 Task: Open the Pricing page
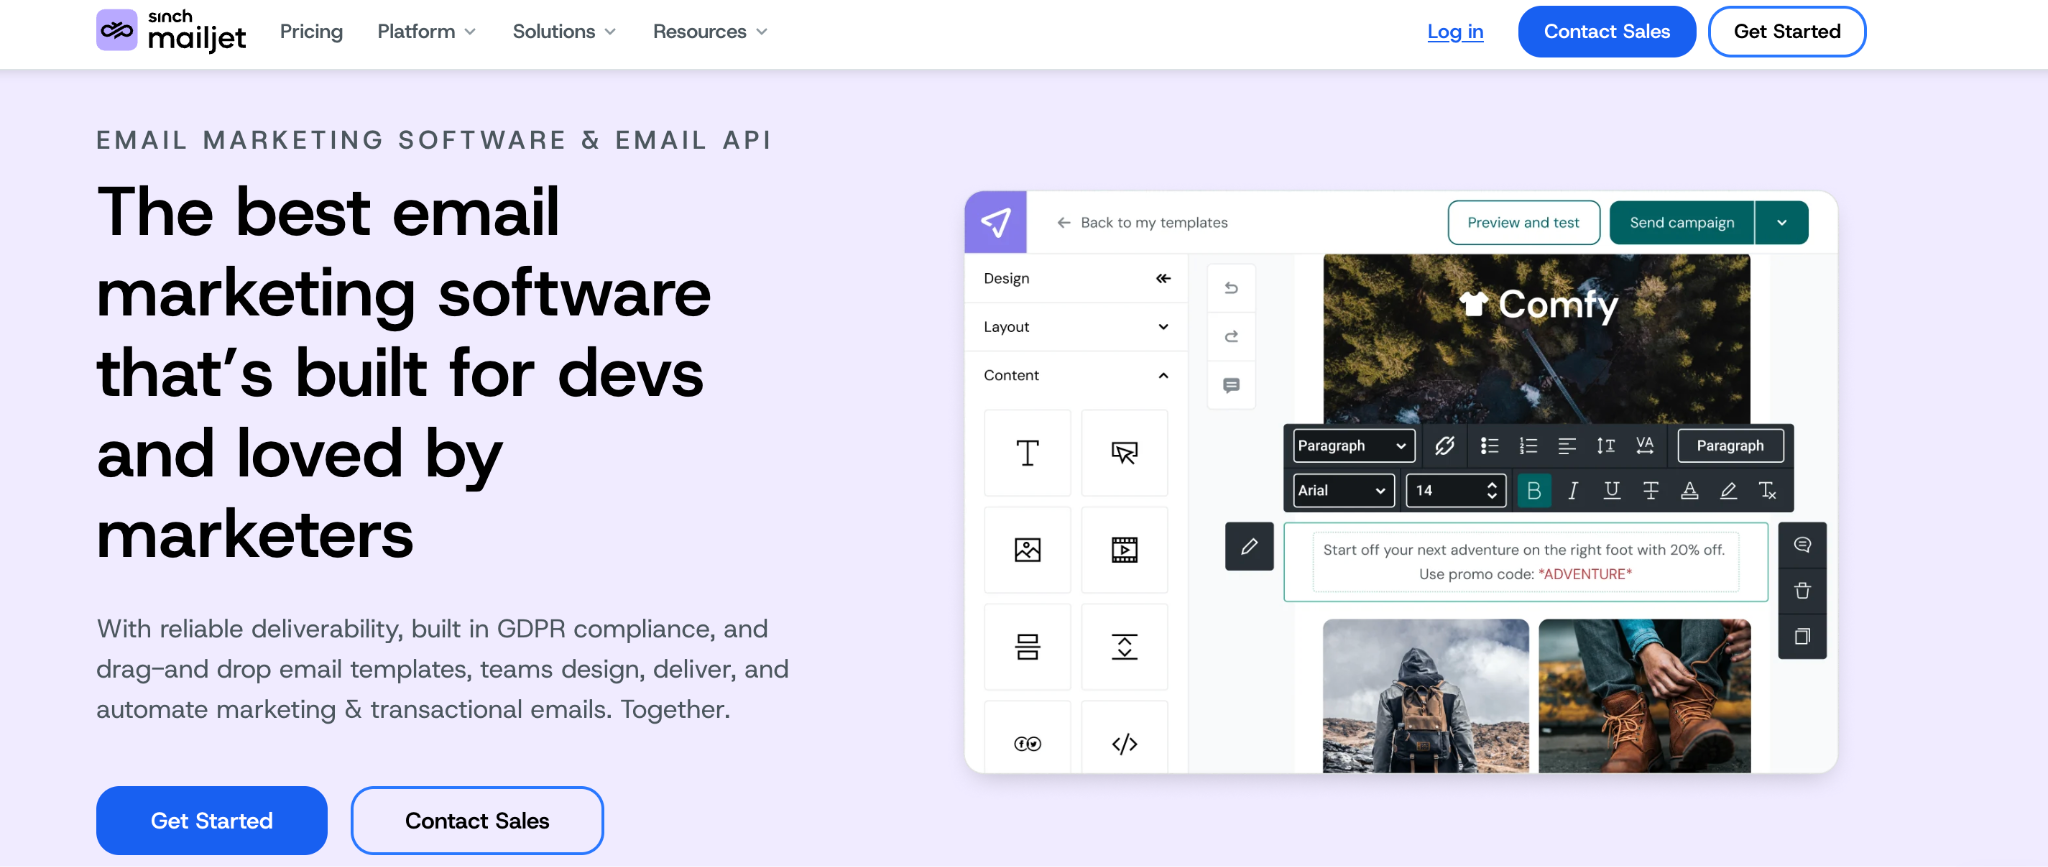pyautogui.click(x=311, y=32)
